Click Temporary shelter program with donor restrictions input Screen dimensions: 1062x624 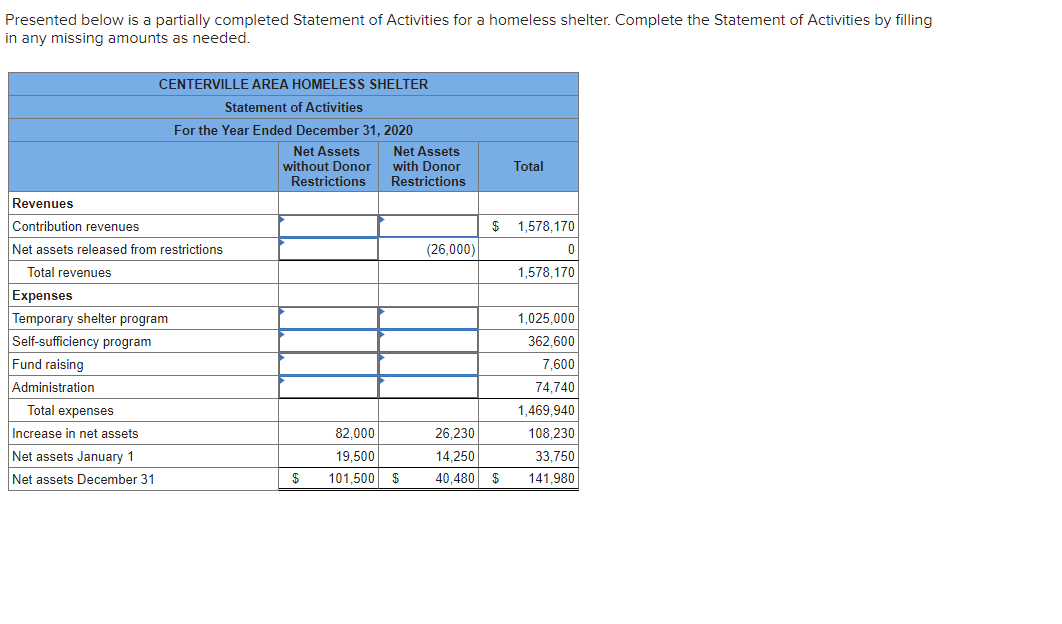[429, 318]
